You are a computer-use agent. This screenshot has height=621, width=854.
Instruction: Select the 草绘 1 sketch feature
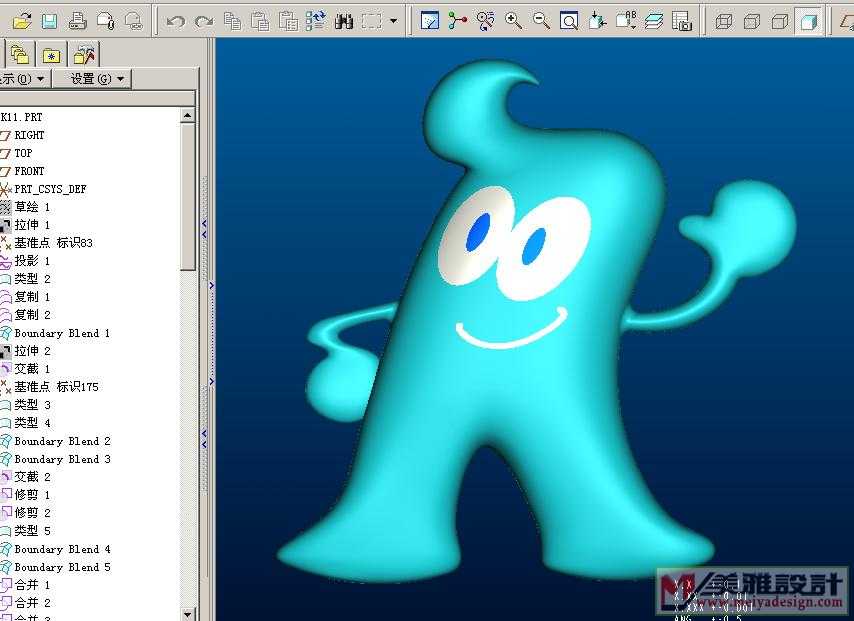32,207
